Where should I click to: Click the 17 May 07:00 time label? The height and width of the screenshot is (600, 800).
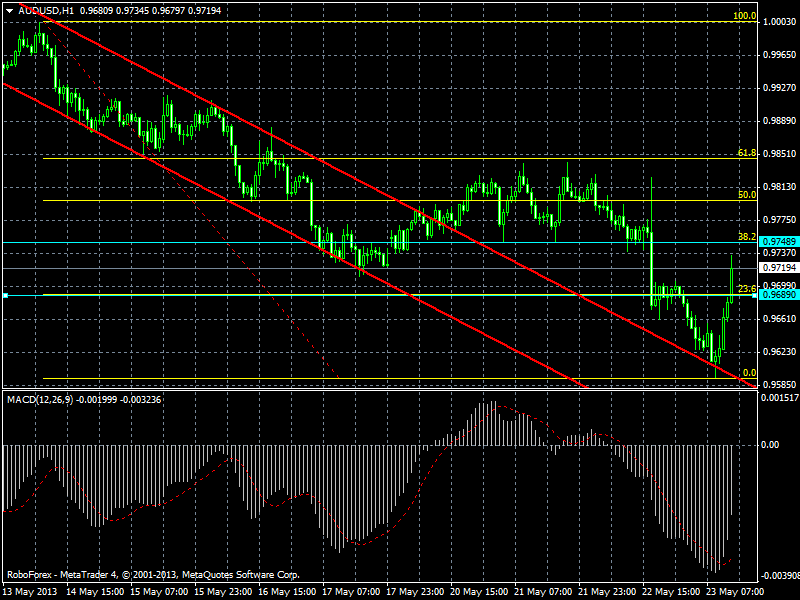(x=352, y=592)
